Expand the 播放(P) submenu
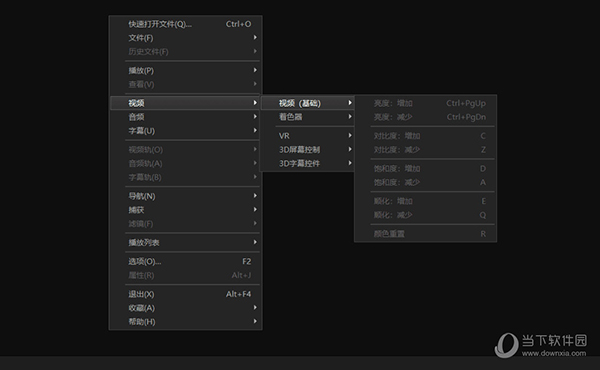This screenshot has height=370, width=600. click(186, 70)
